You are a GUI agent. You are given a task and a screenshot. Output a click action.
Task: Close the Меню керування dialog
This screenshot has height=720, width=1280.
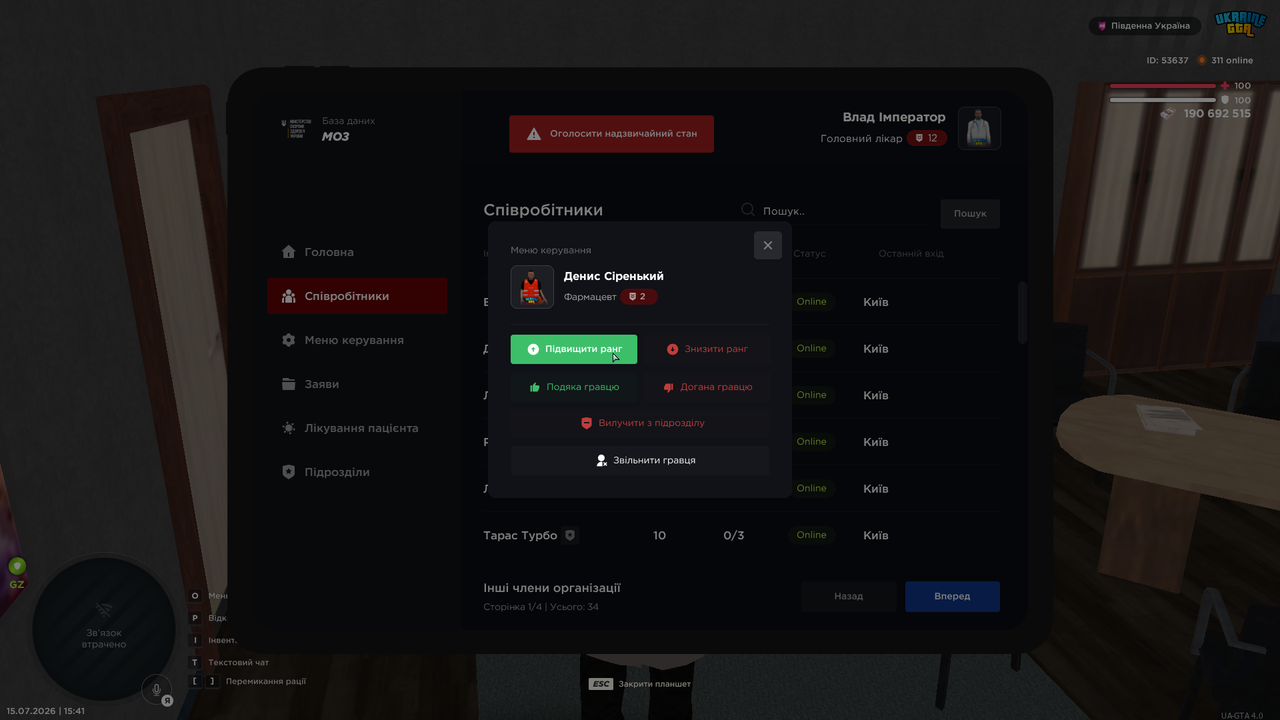click(x=768, y=245)
